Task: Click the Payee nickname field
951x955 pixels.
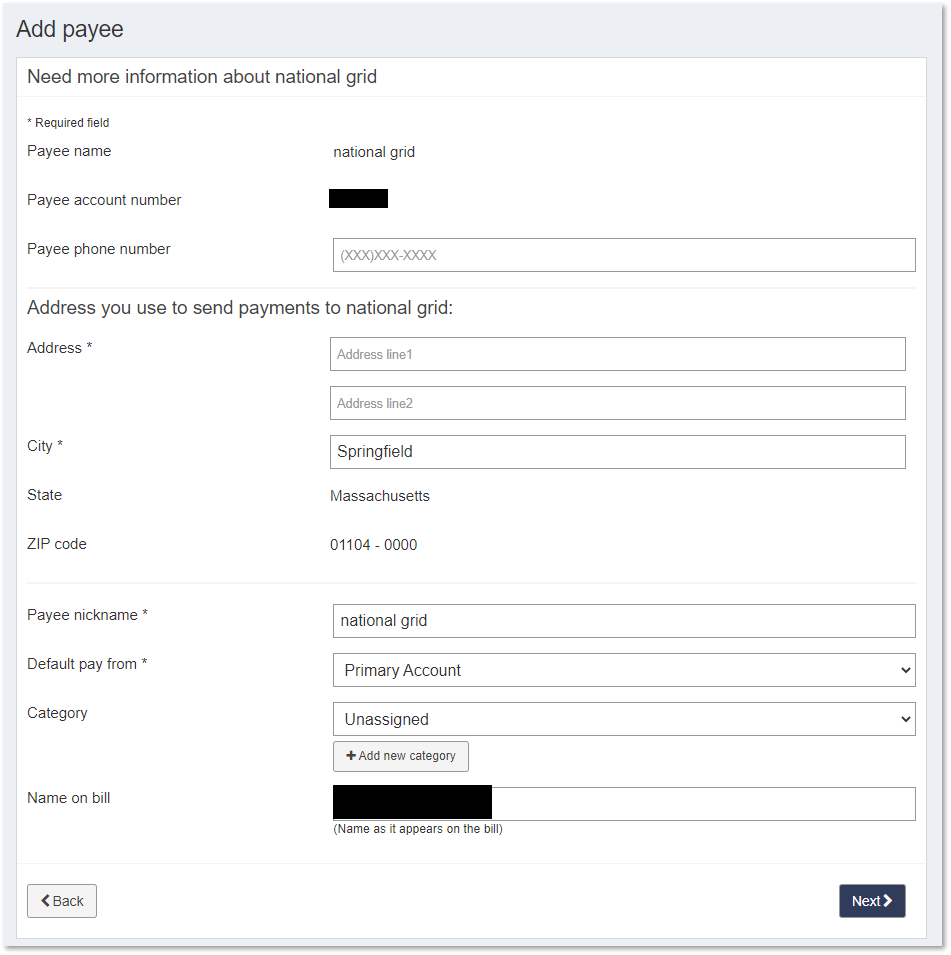Action: [x=624, y=621]
